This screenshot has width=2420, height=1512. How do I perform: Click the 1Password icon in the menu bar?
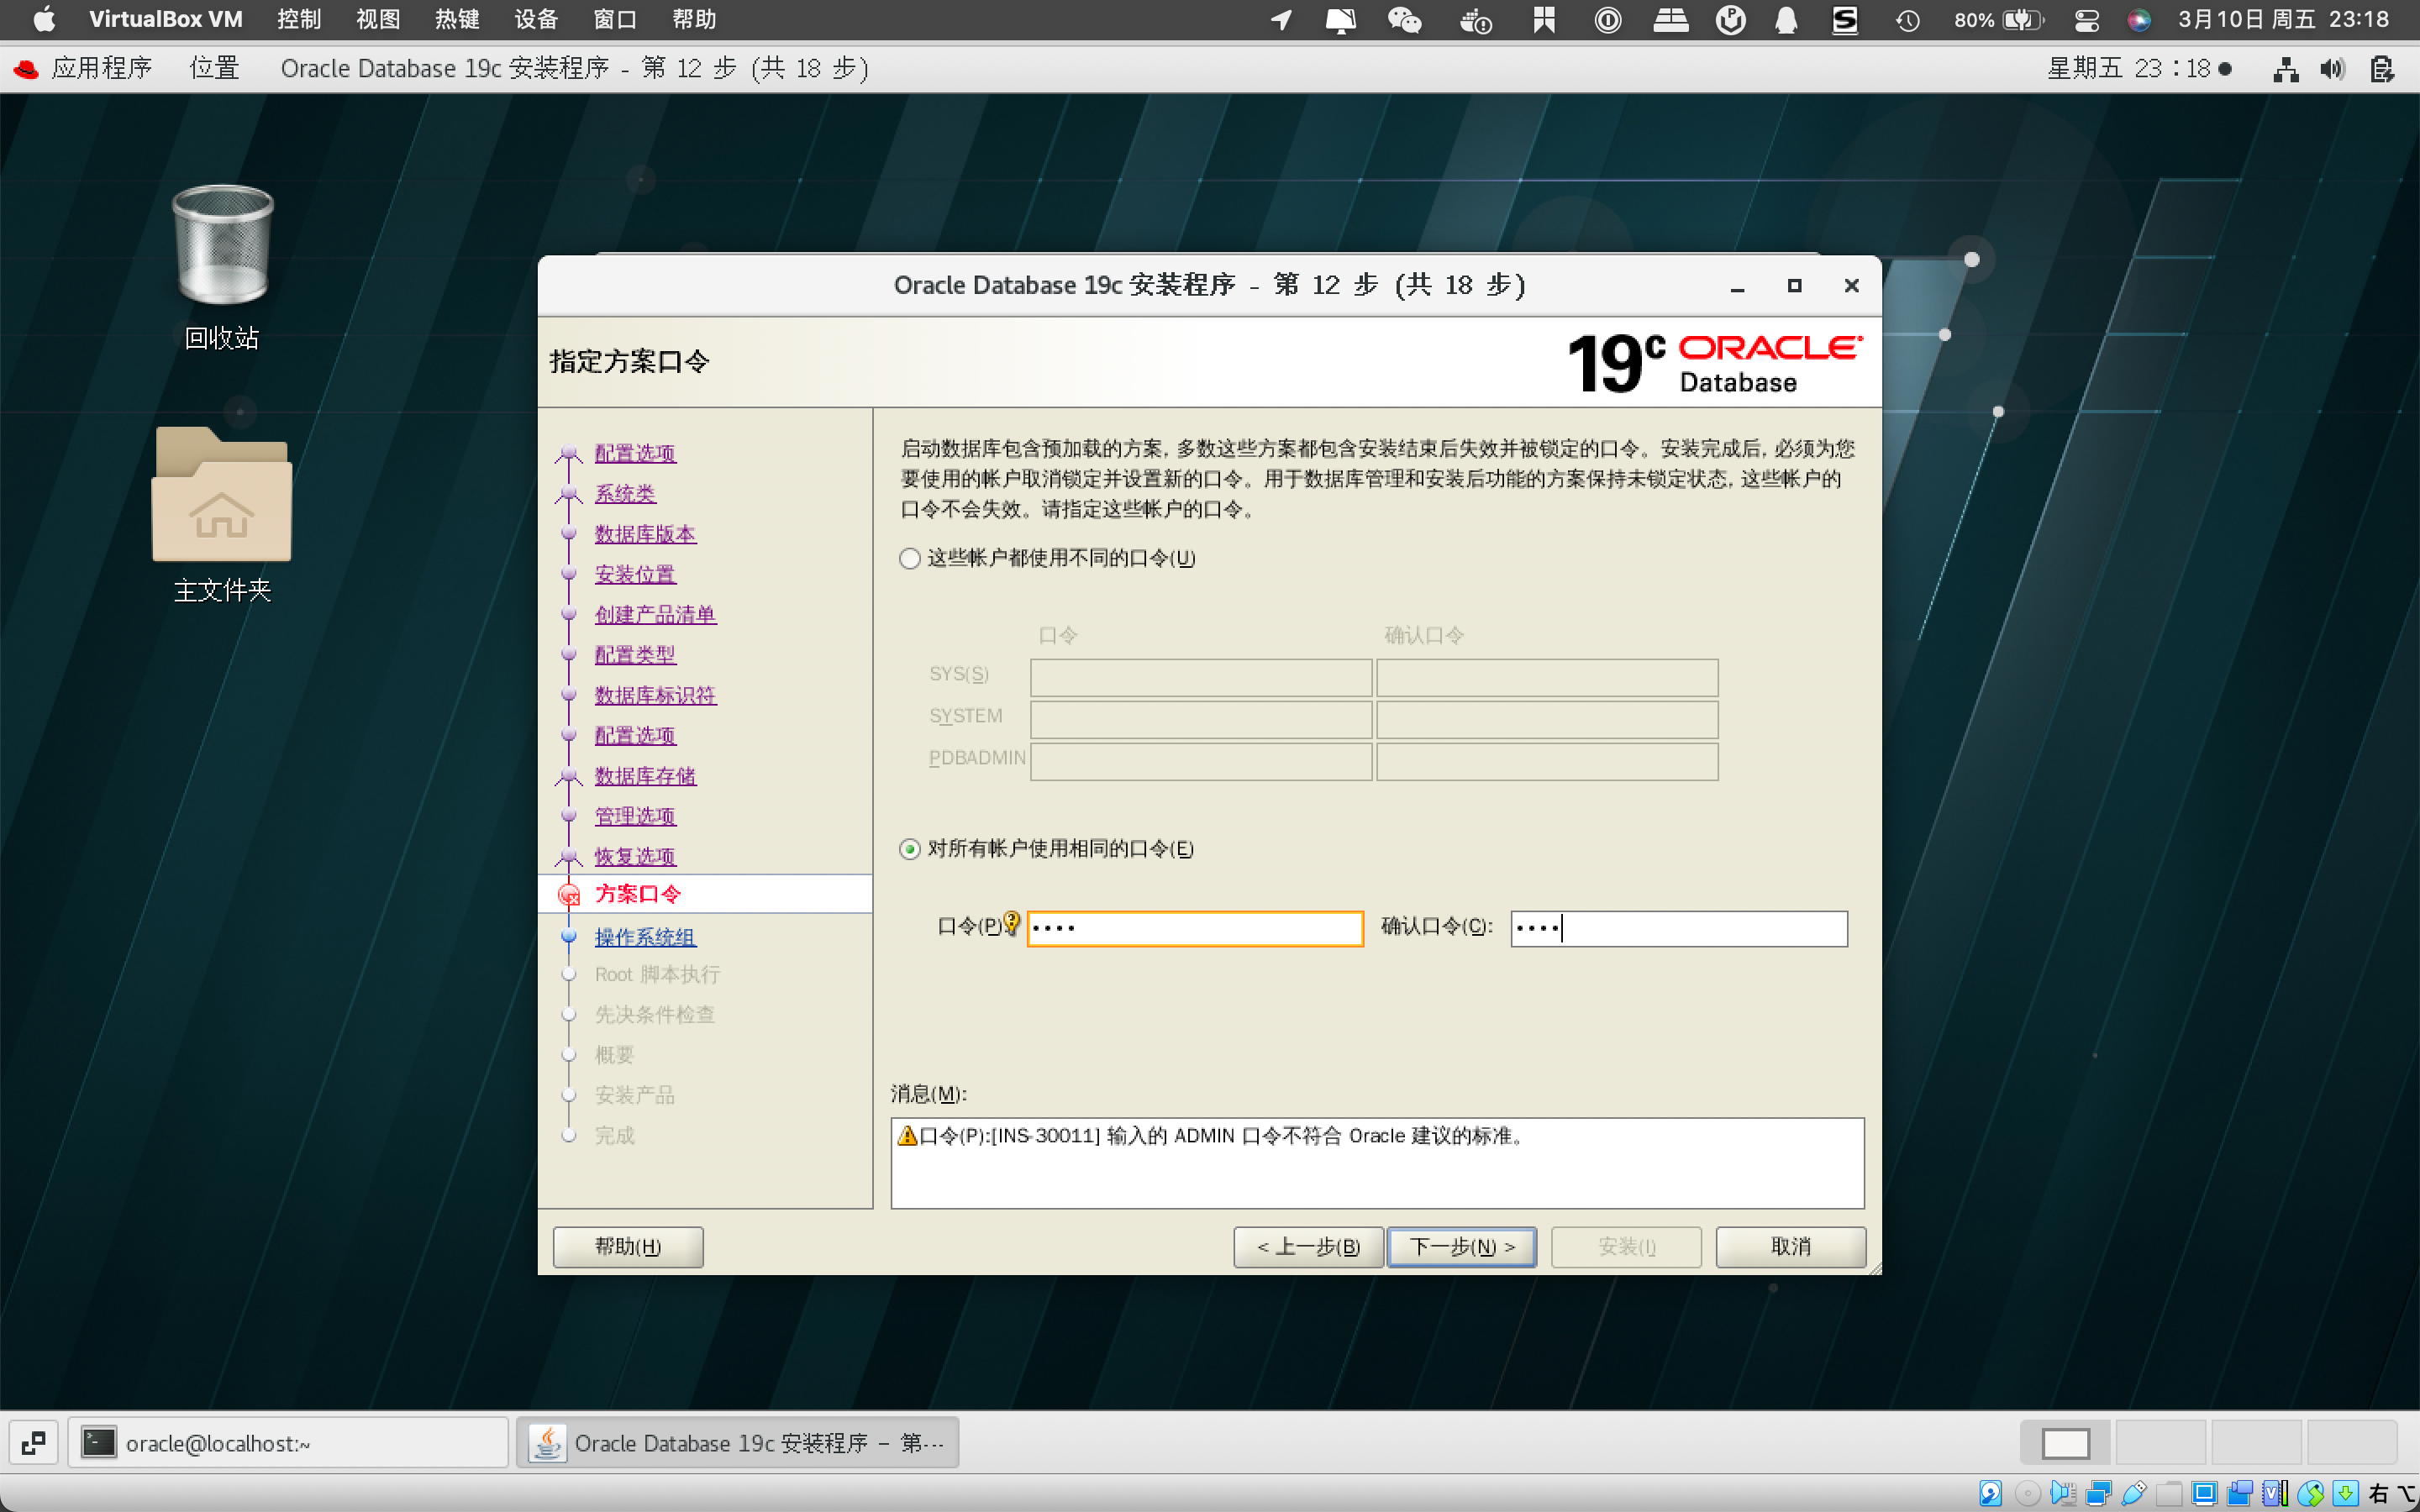point(1608,19)
